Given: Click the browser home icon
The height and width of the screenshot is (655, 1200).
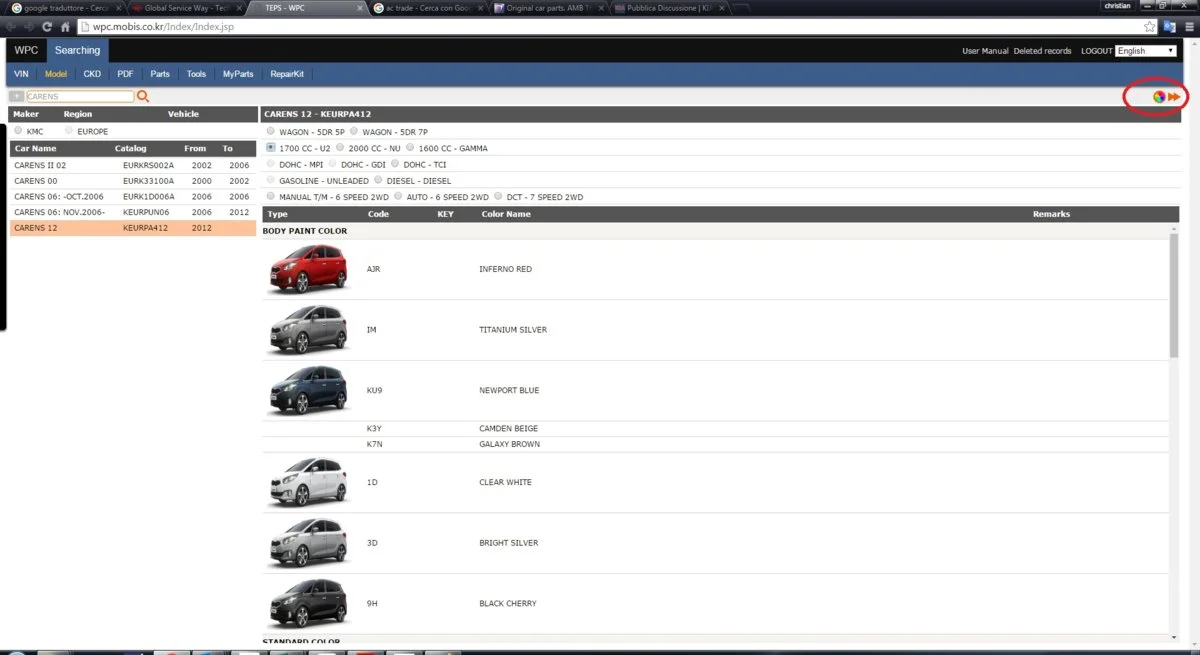Looking at the screenshot, I should [x=66, y=26].
